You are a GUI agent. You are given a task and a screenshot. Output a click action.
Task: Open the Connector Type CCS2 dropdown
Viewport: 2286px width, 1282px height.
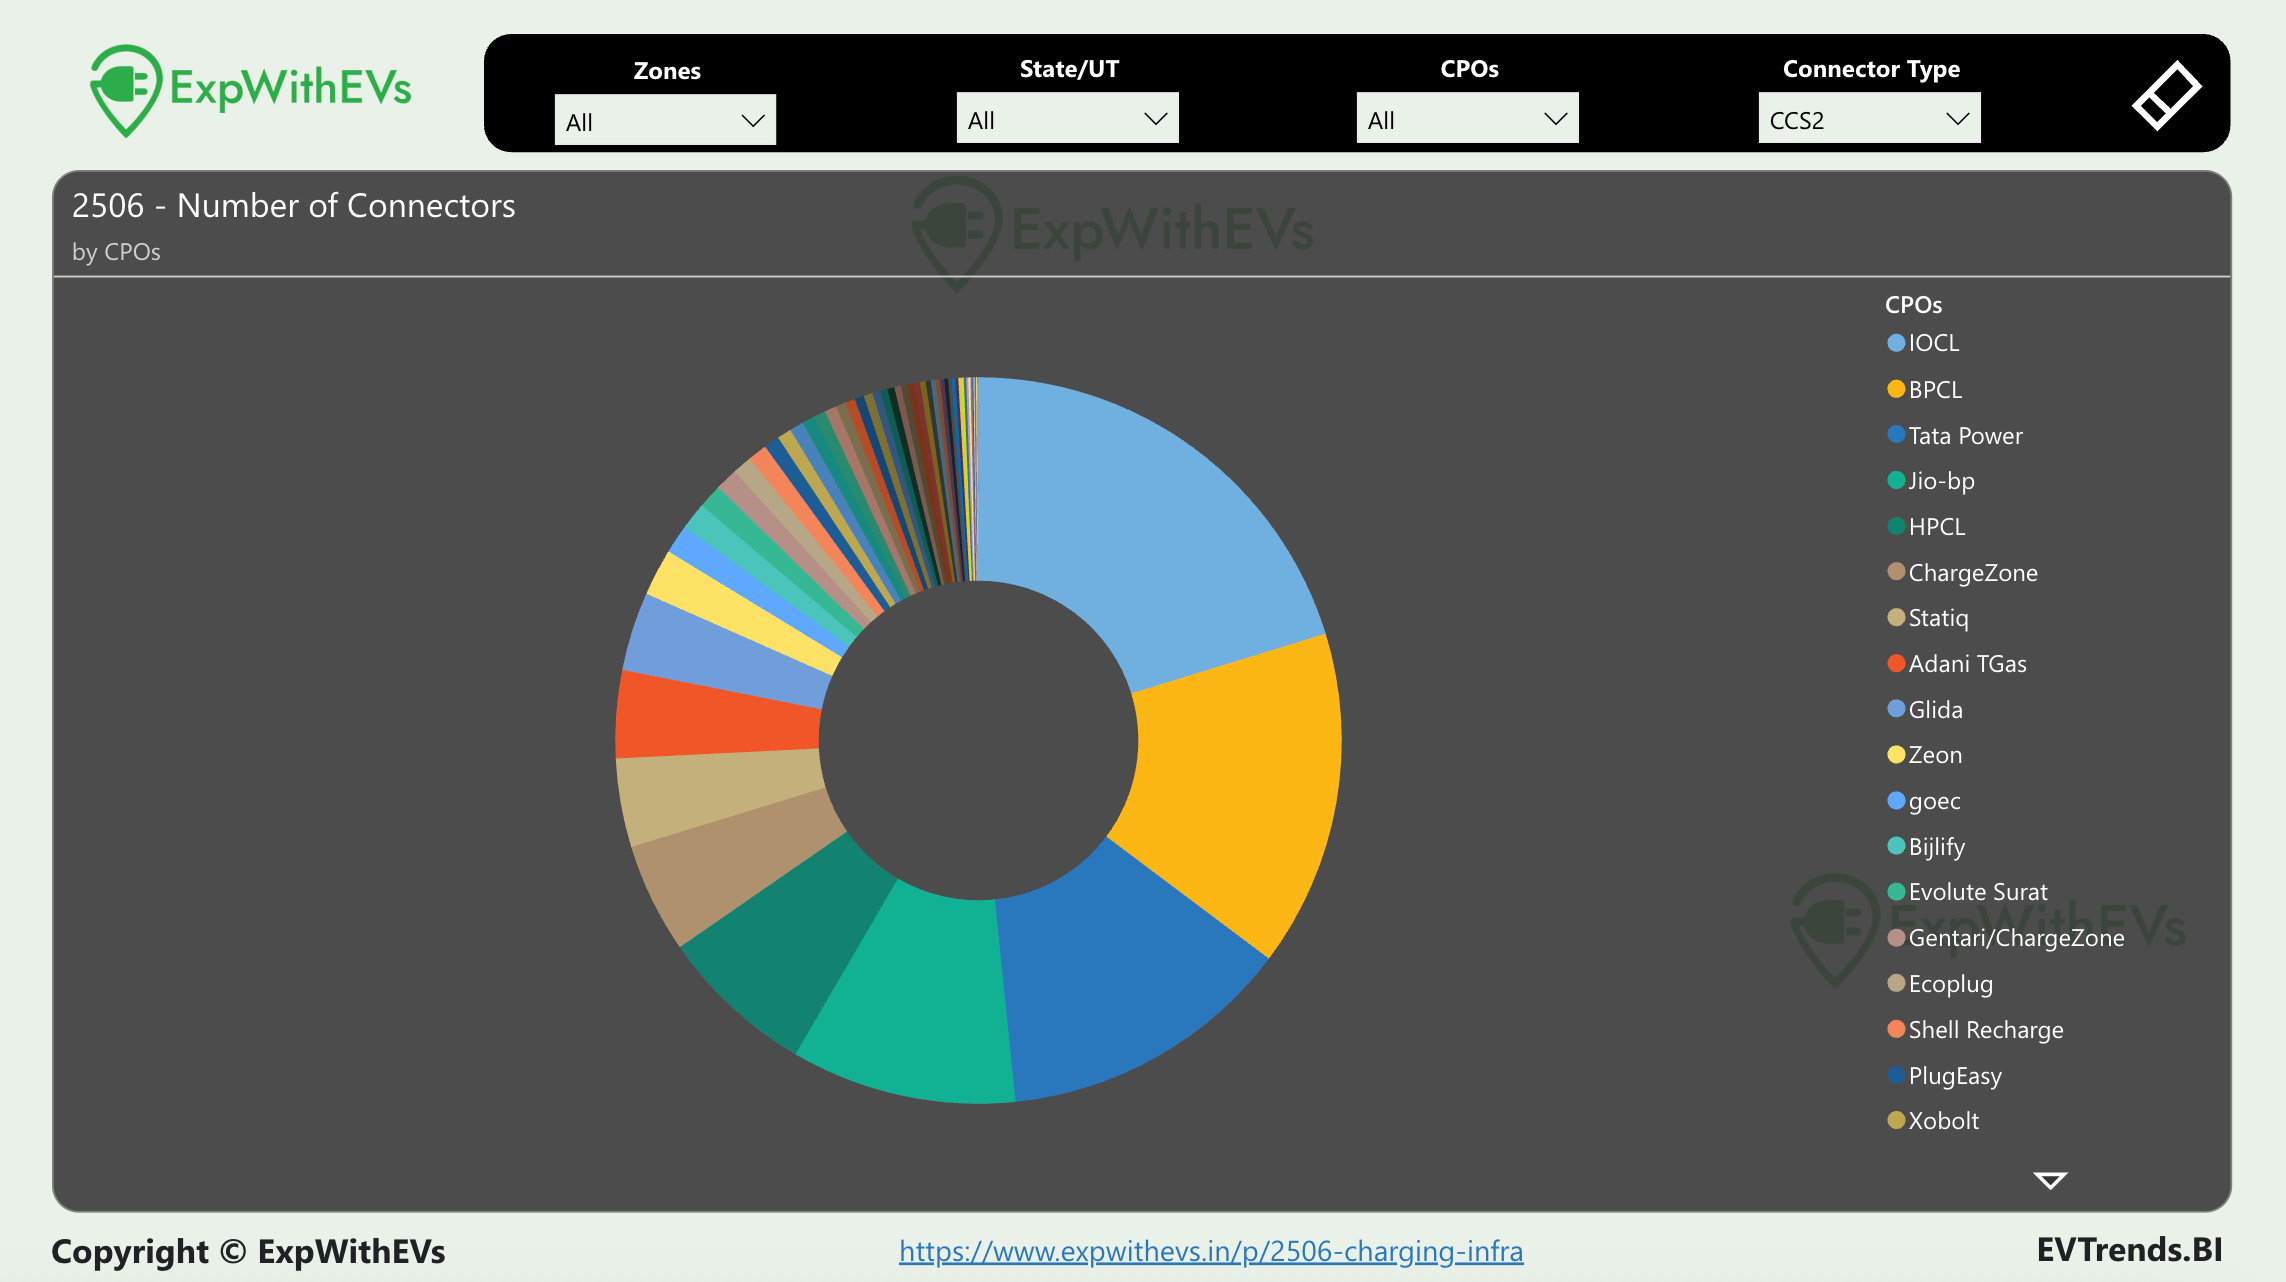coord(1869,119)
